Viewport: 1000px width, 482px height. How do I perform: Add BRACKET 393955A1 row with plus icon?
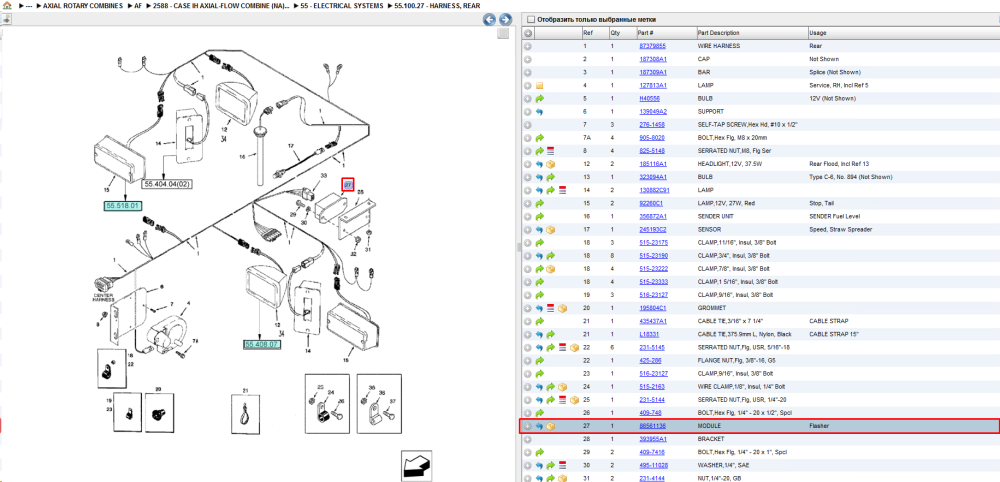(x=528, y=439)
